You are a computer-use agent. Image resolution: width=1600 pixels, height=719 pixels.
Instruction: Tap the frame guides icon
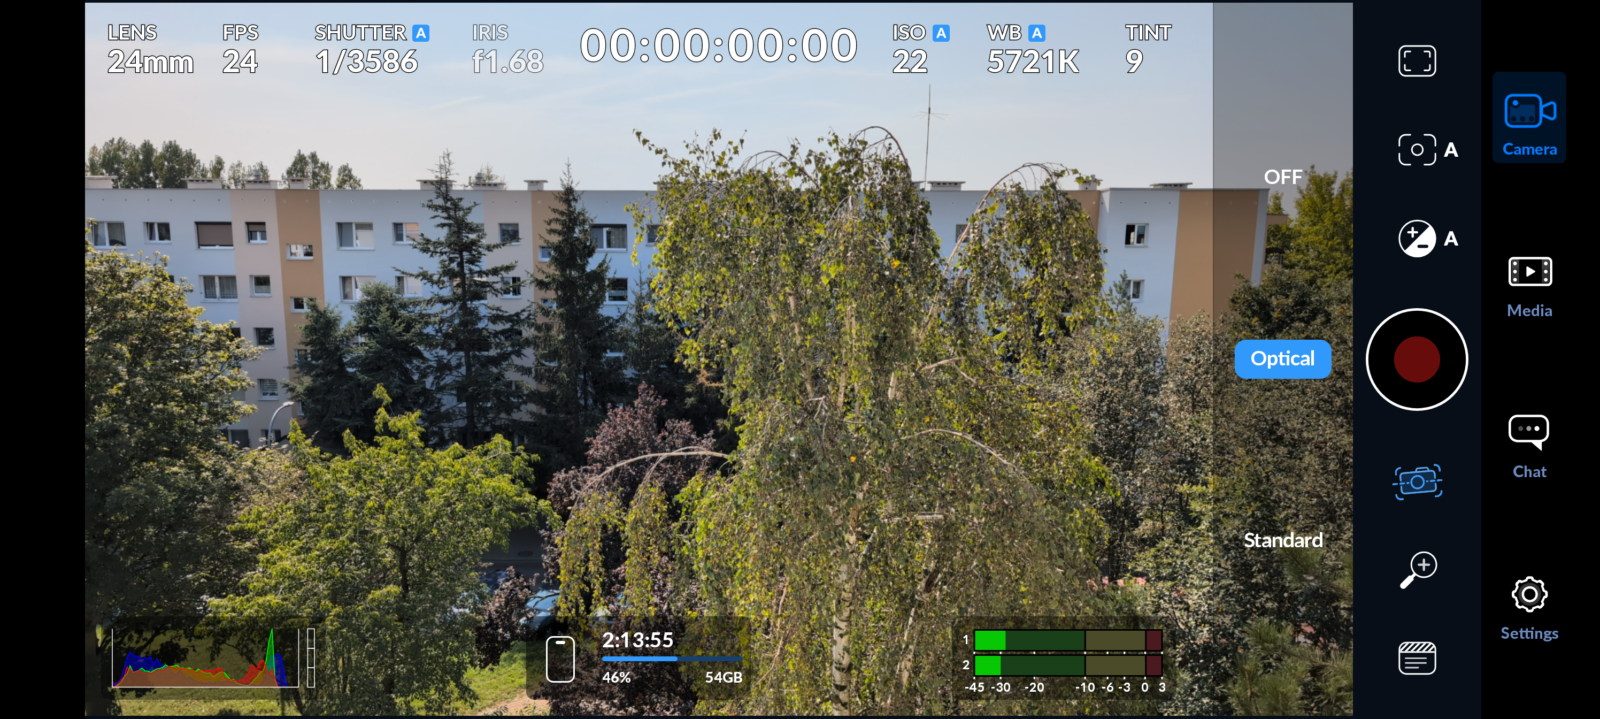1416,61
